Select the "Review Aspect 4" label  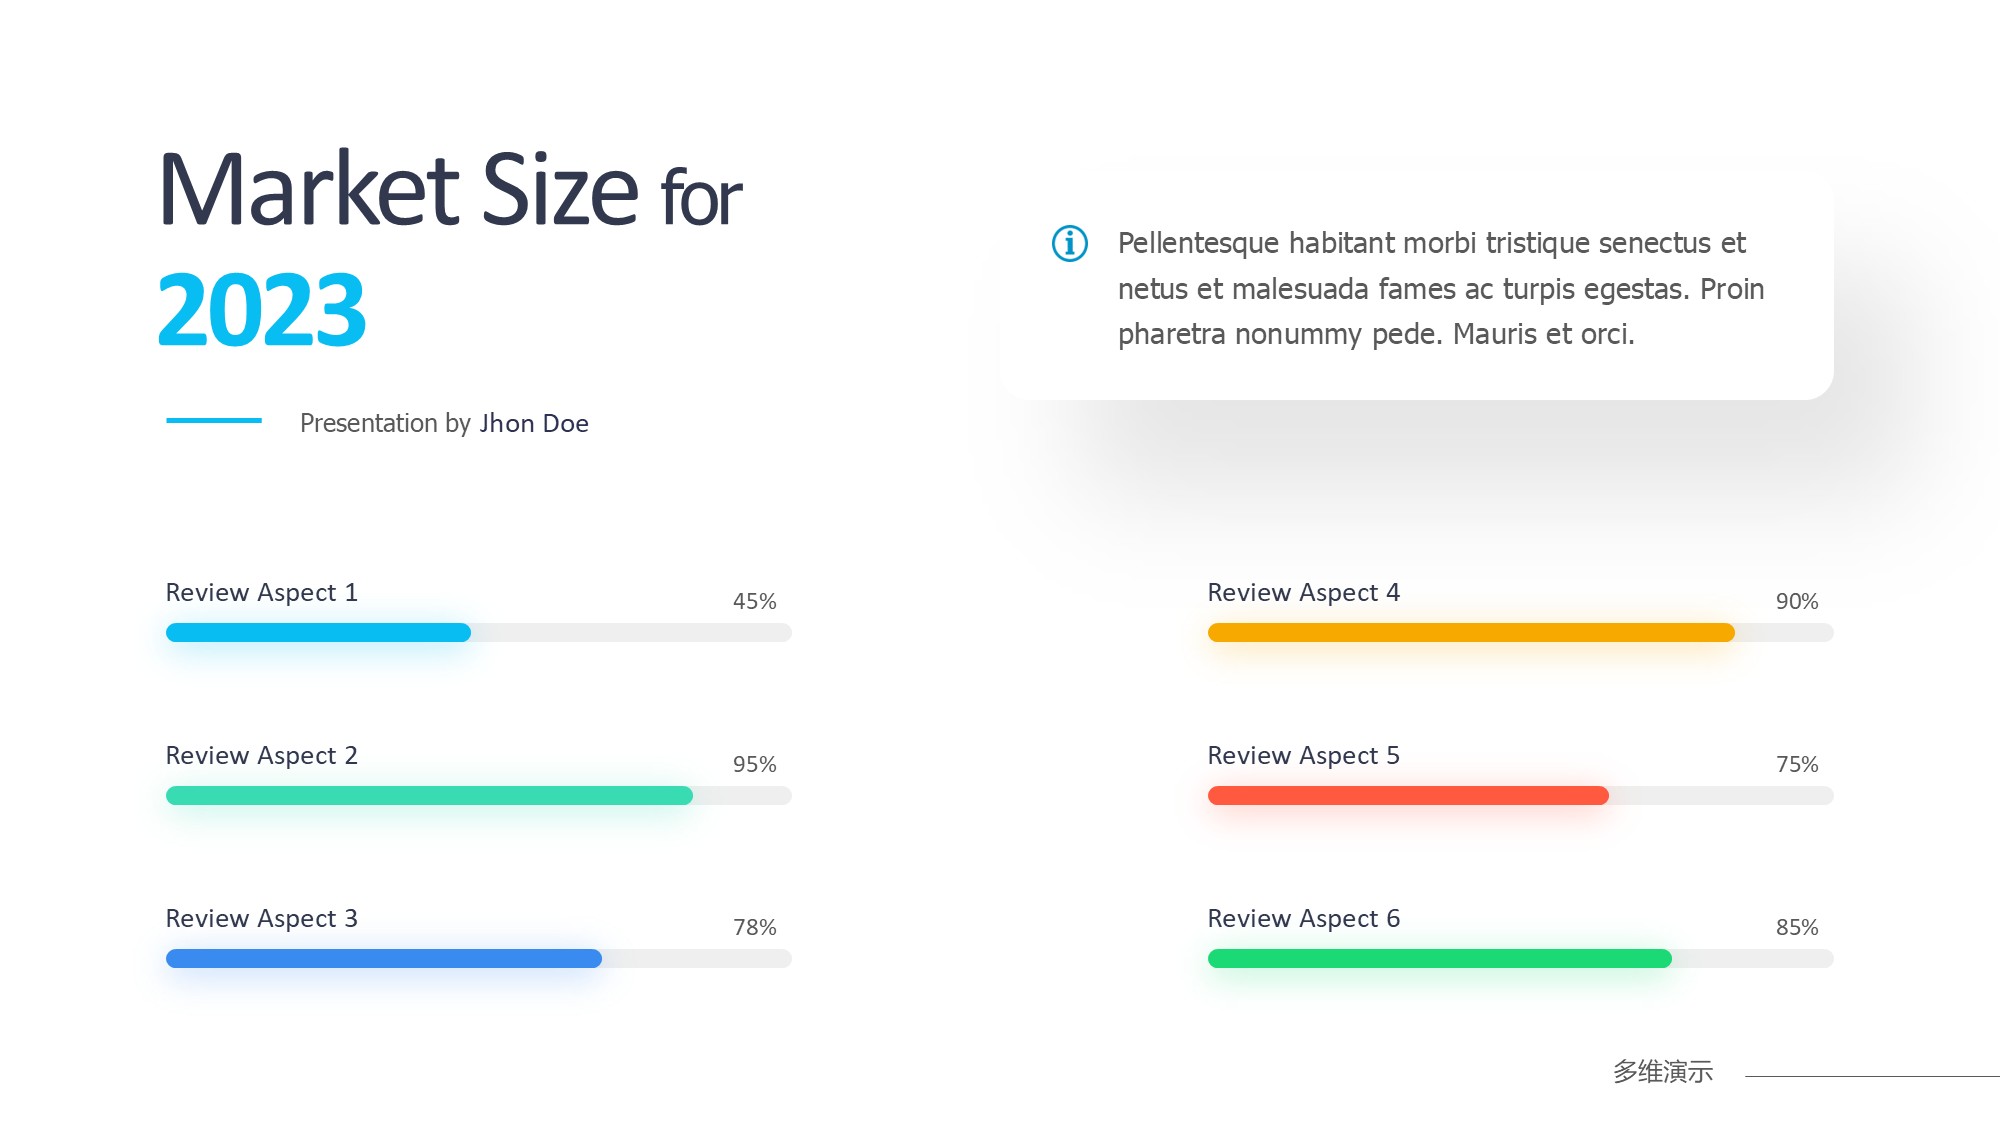pos(1303,592)
